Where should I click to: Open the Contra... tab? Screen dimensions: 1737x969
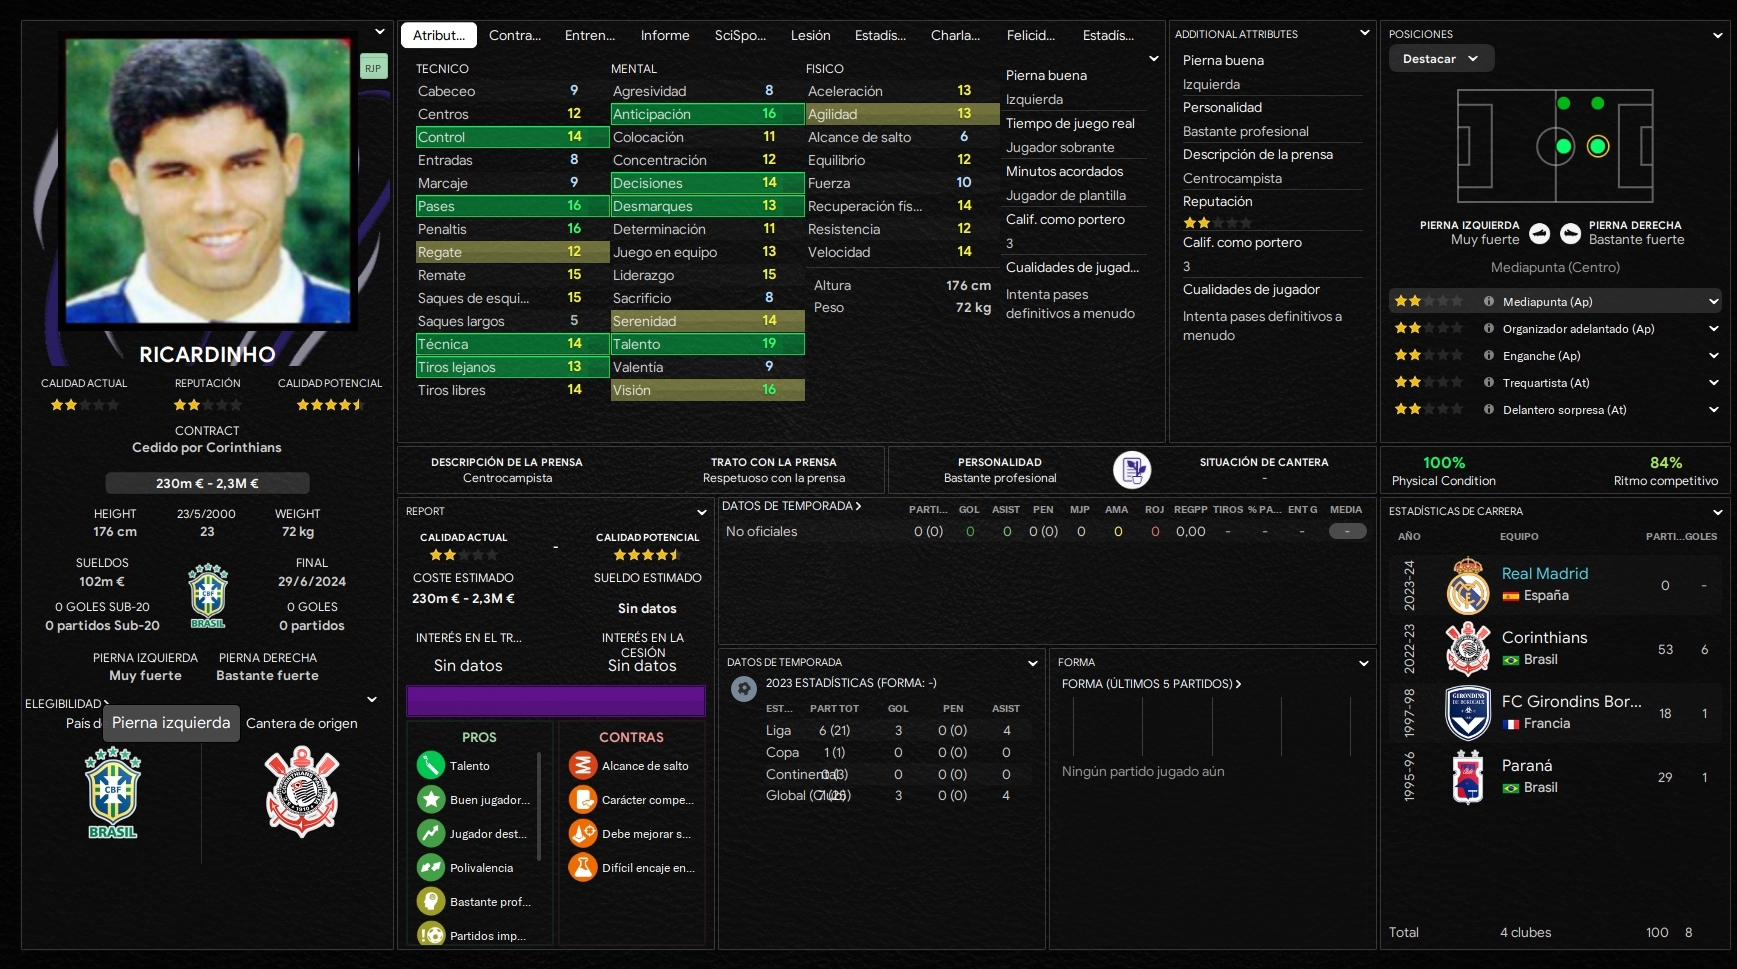click(515, 35)
